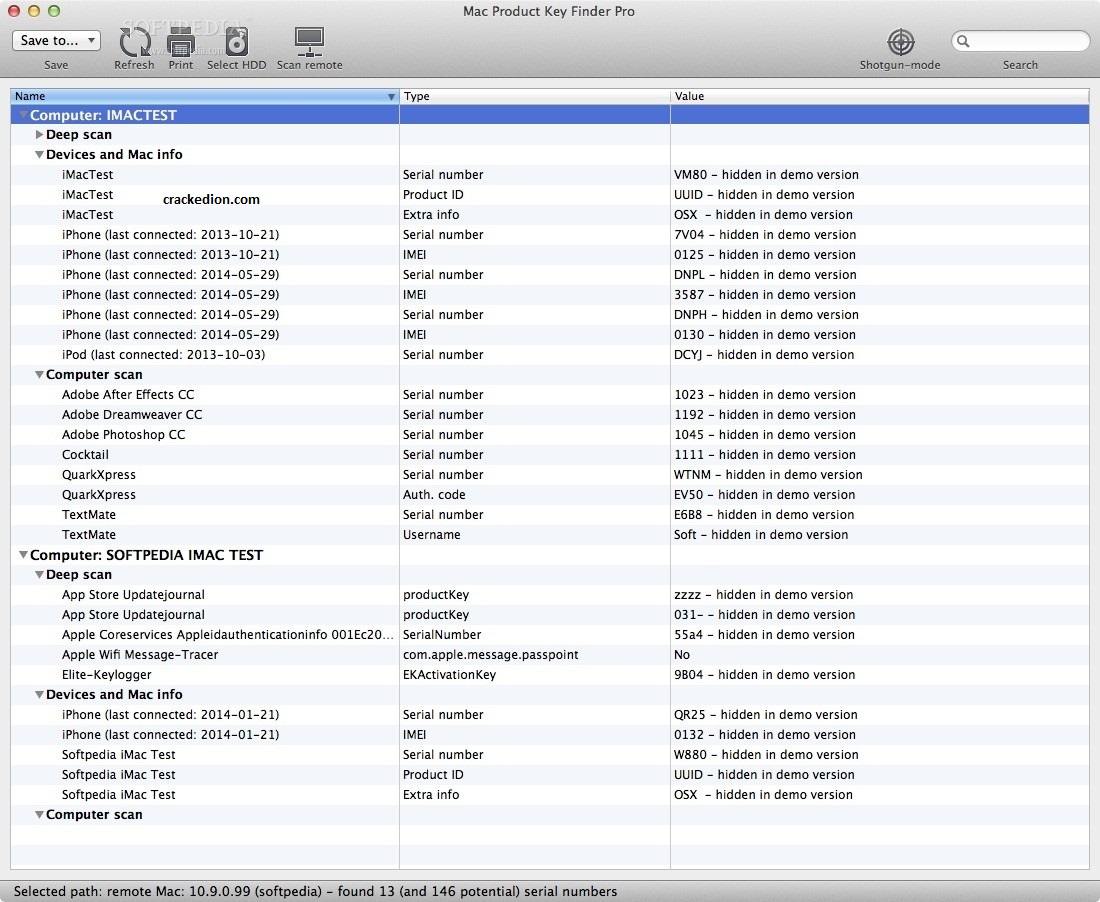
Task: Click the Value column header
Action: pos(880,96)
